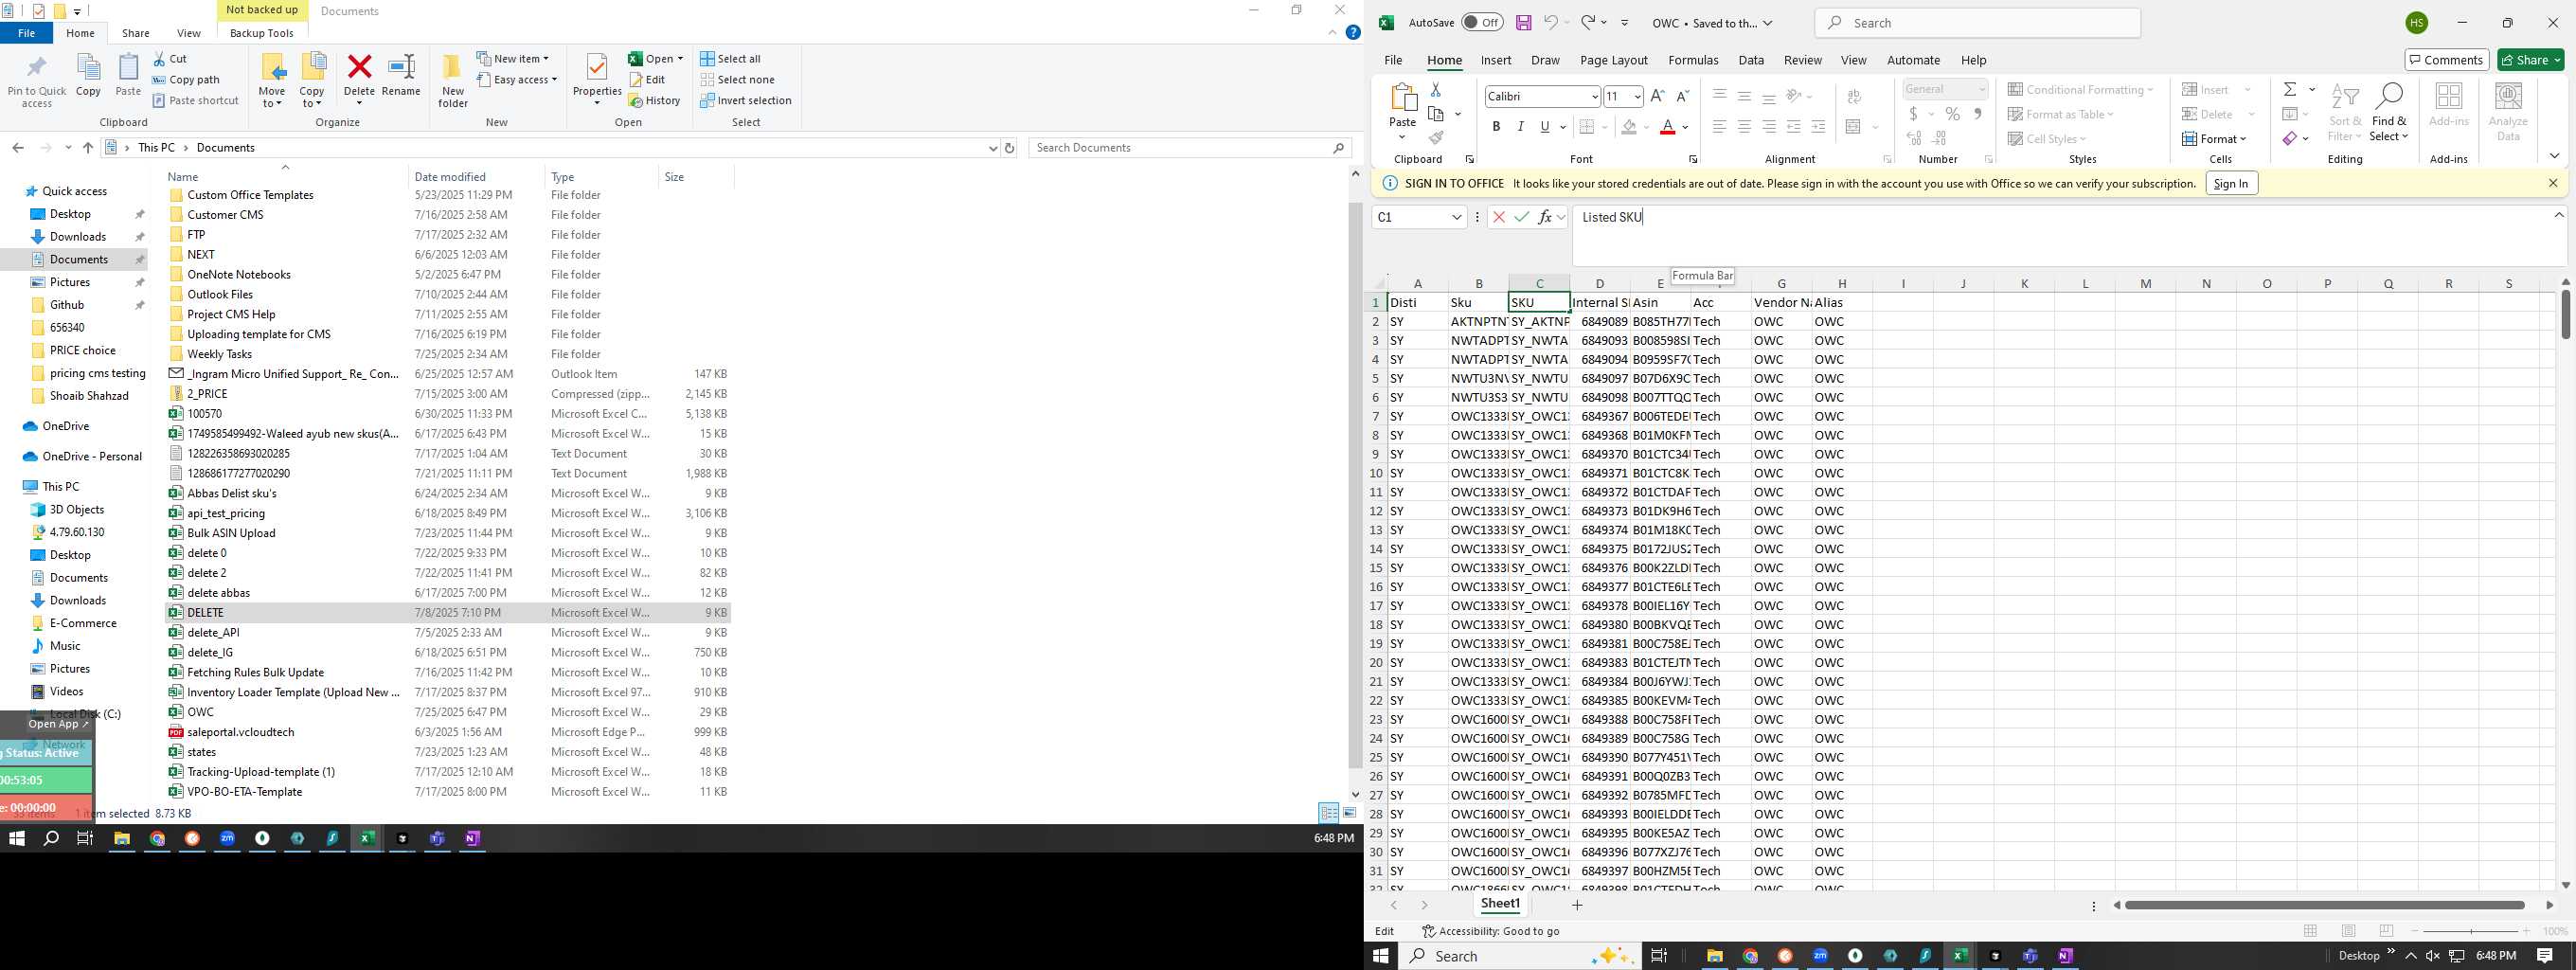Click Excel Undo icon
This screenshot has width=2576, height=970.
coord(1550,22)
